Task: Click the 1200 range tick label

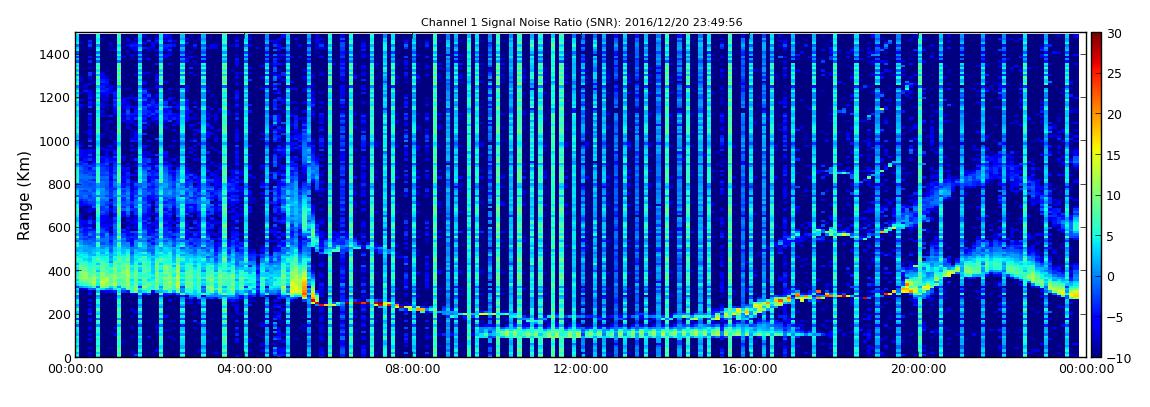Action: (56, 98)
